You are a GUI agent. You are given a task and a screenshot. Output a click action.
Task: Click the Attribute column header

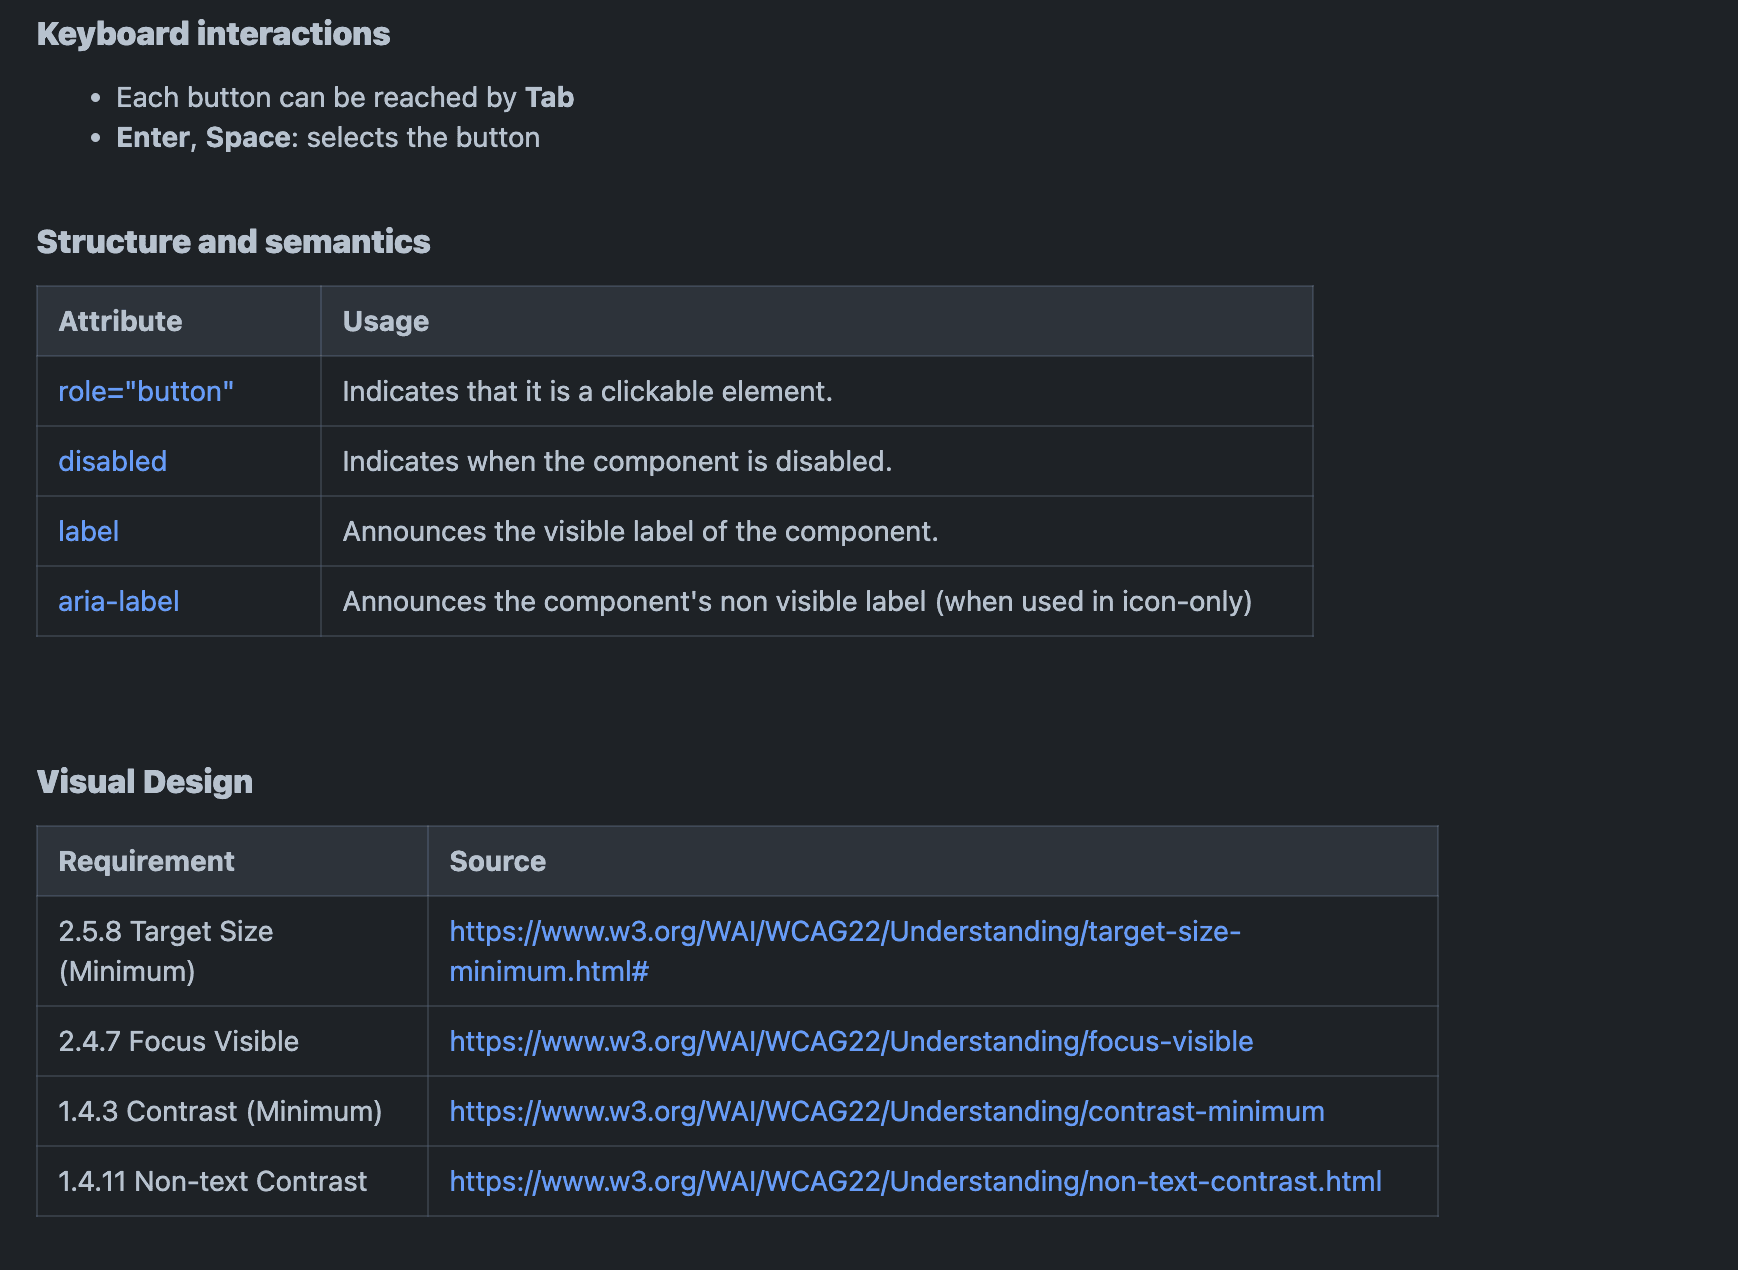(x=120, y=321)
